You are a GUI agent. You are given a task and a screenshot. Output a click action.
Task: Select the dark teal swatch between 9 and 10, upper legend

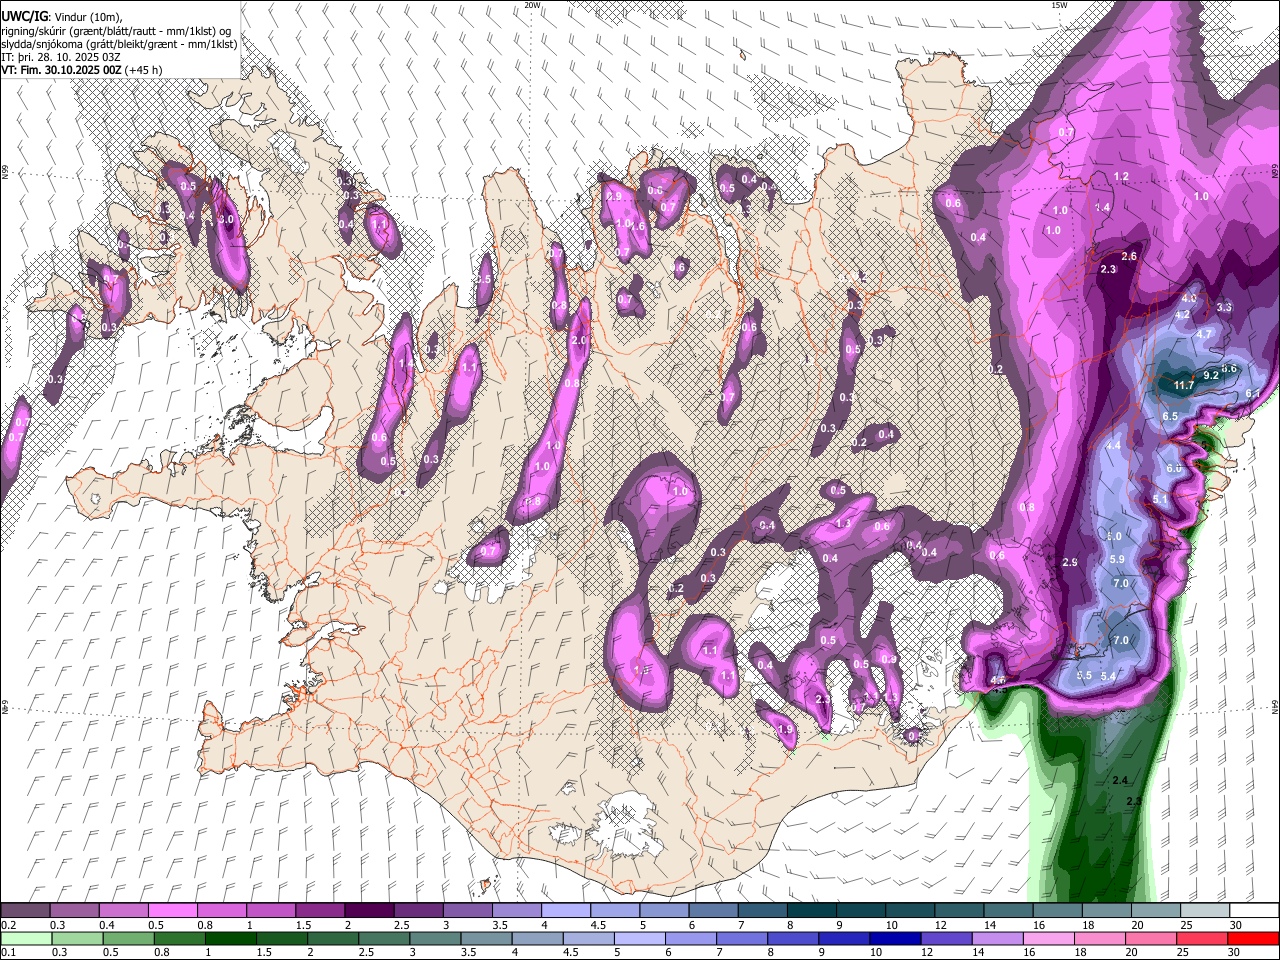(860, 911)
